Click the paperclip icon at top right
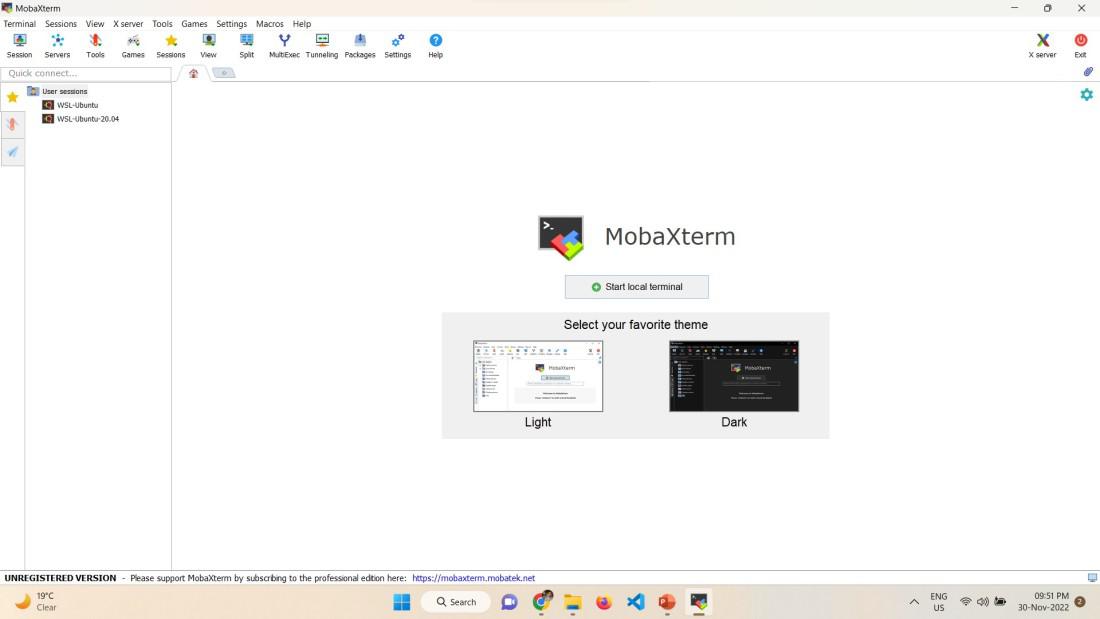This screenshot has height=619, width=1100. click(x=1088, y=72)
